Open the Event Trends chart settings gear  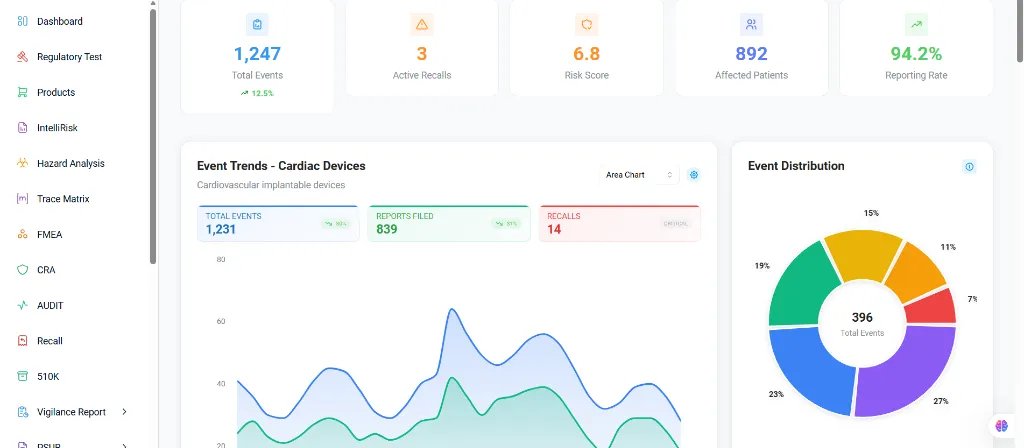[694, 175]
